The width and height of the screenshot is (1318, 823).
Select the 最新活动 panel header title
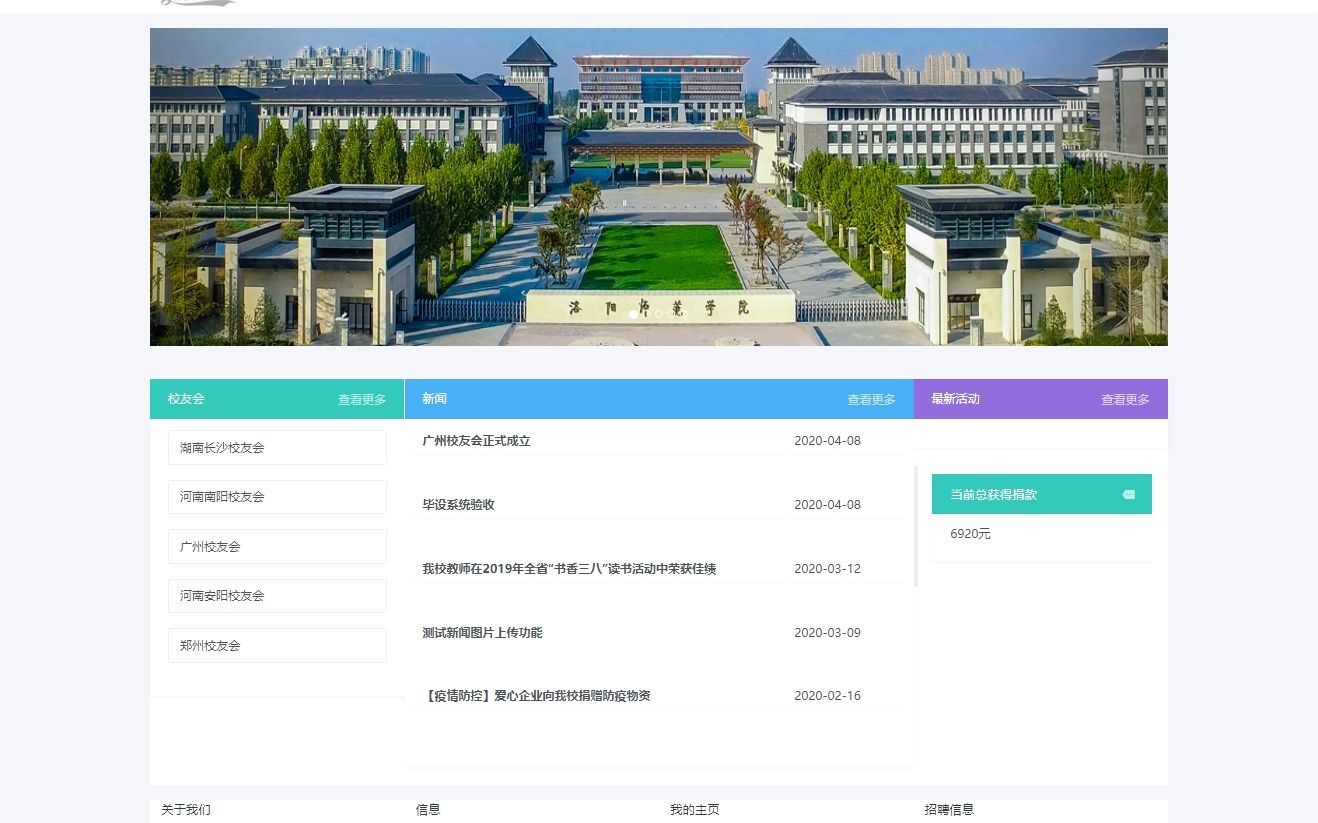[x=955, y=398]
